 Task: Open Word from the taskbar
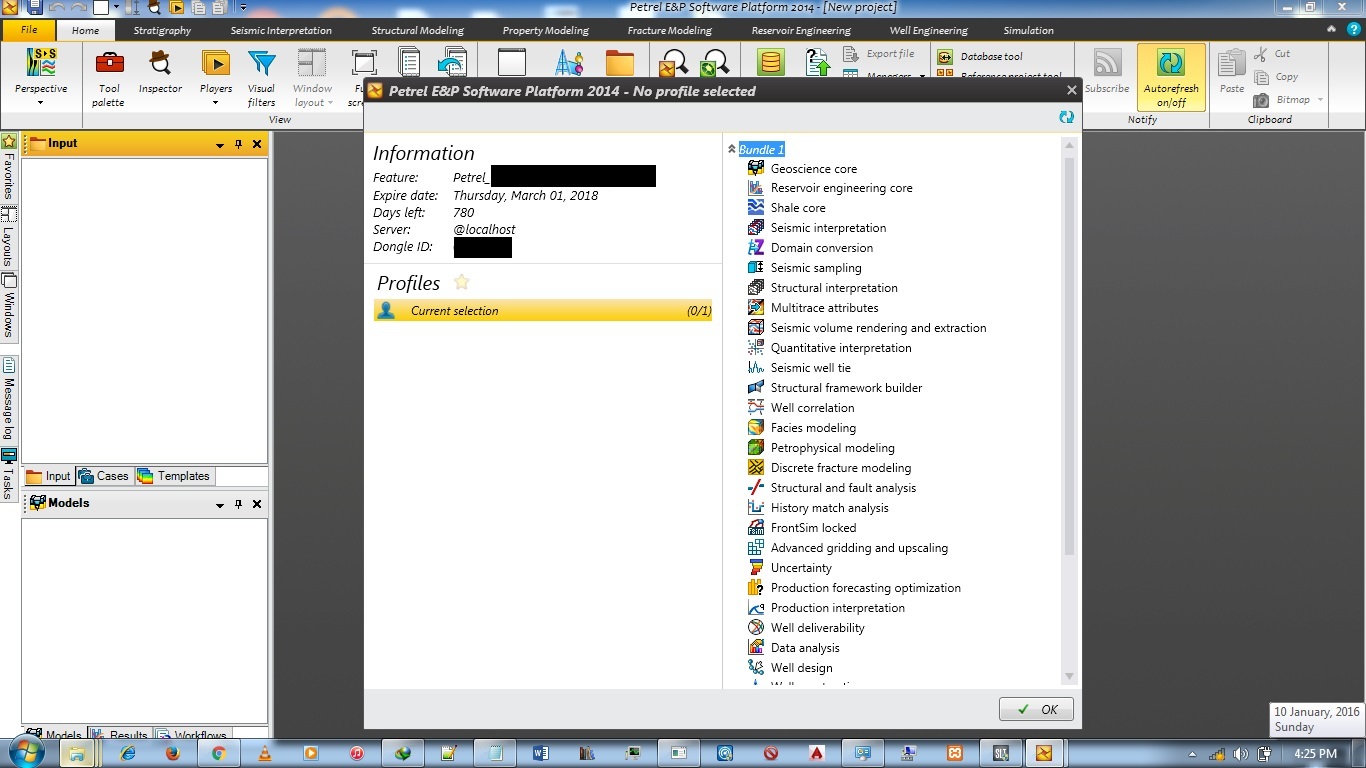tap(541, 753)
